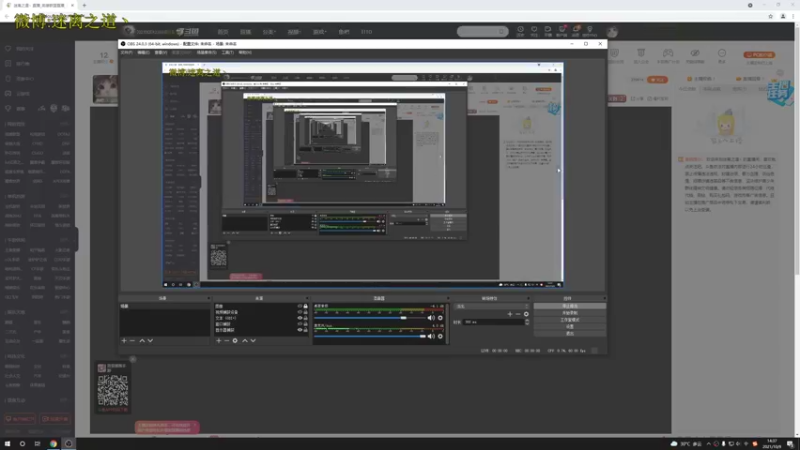
Task: Add a scene transition with plus icon
Action: tap(510, 314)
